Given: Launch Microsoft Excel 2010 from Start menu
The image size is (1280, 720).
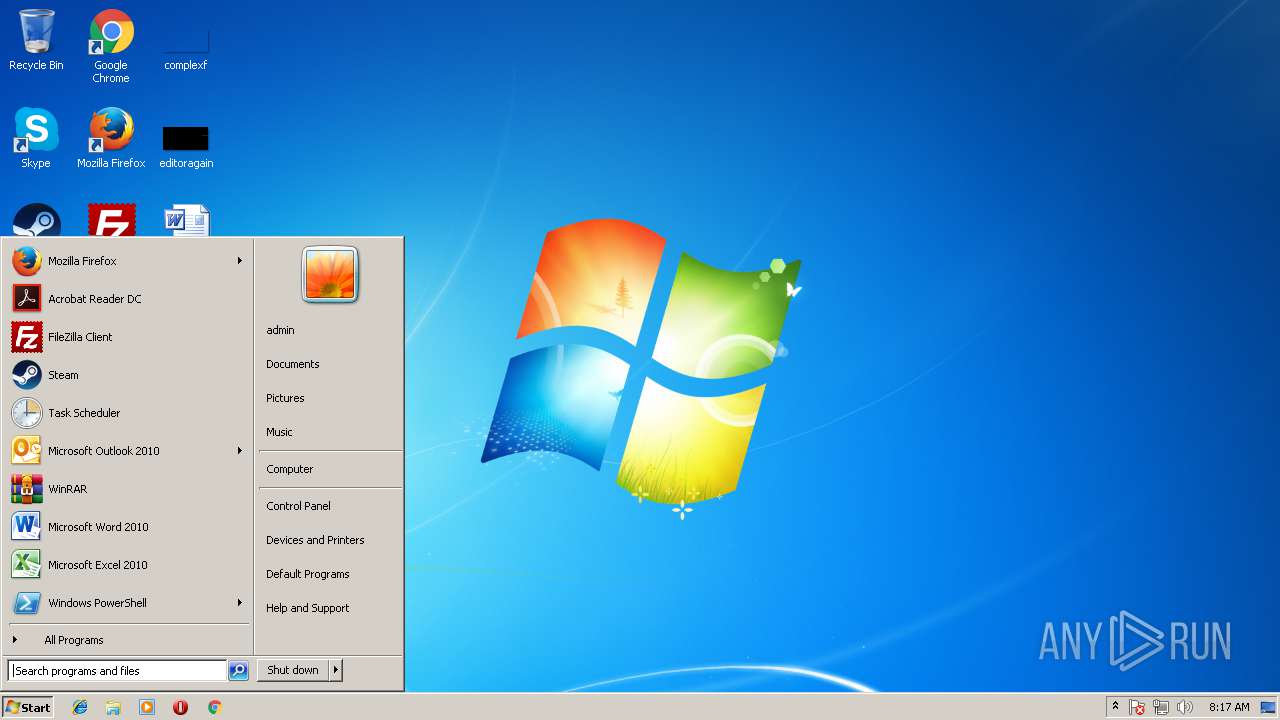Looking at the screenshot, I should pos(127,565).
